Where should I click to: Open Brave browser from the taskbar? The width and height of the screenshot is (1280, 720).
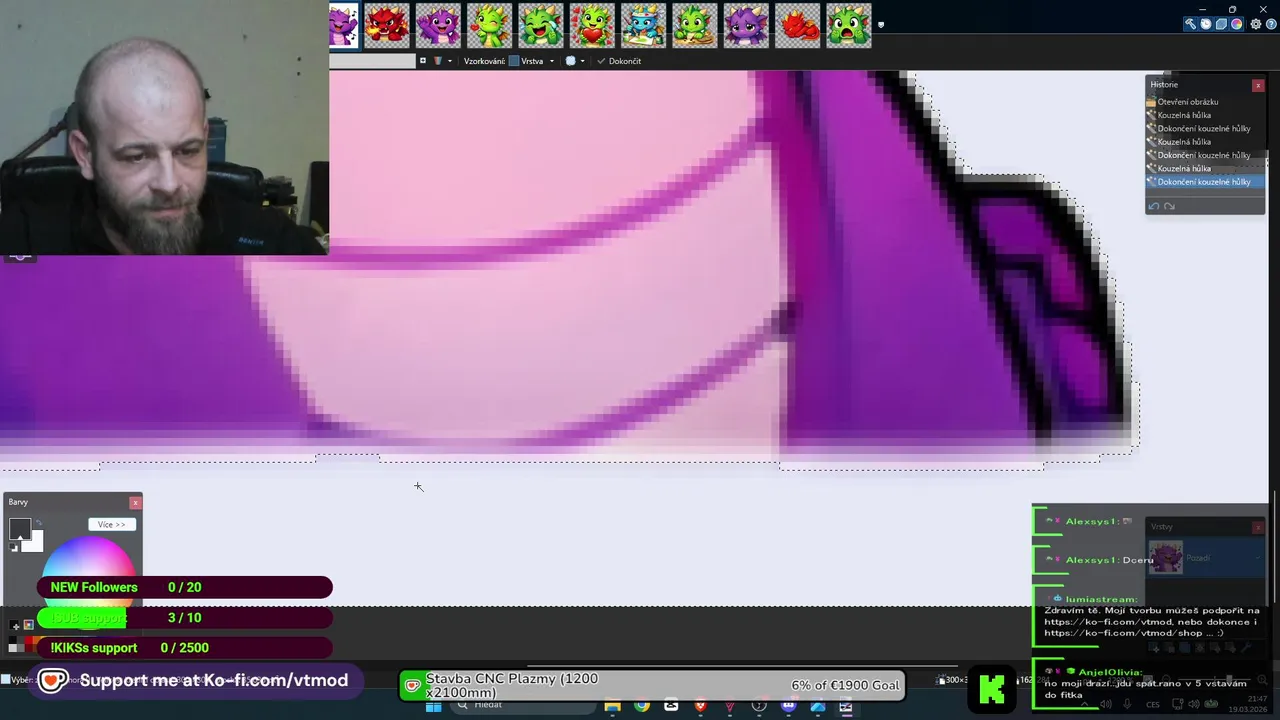700,707
